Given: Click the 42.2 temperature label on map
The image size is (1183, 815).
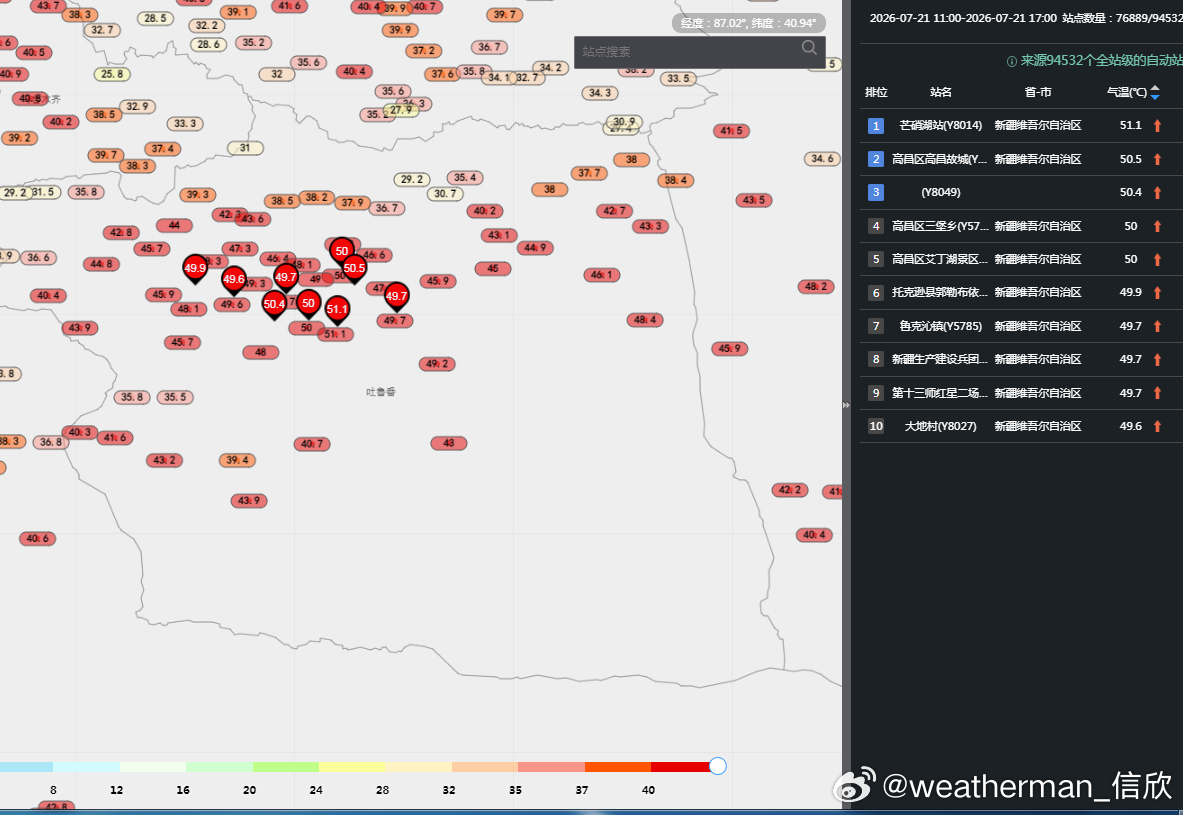Looking at the screenshot, I should (x=790, y=490).
